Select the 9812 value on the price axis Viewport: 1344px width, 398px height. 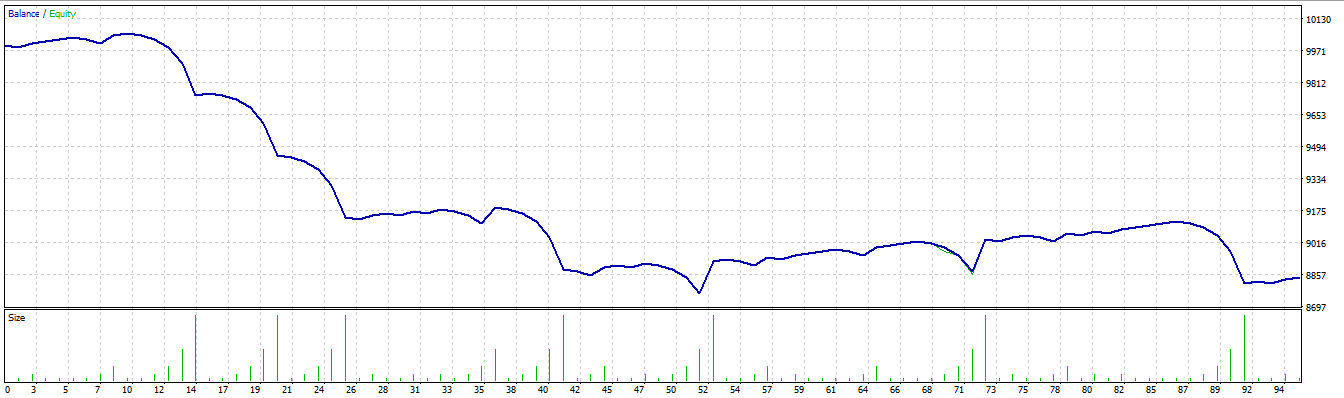pos(1315,84)
